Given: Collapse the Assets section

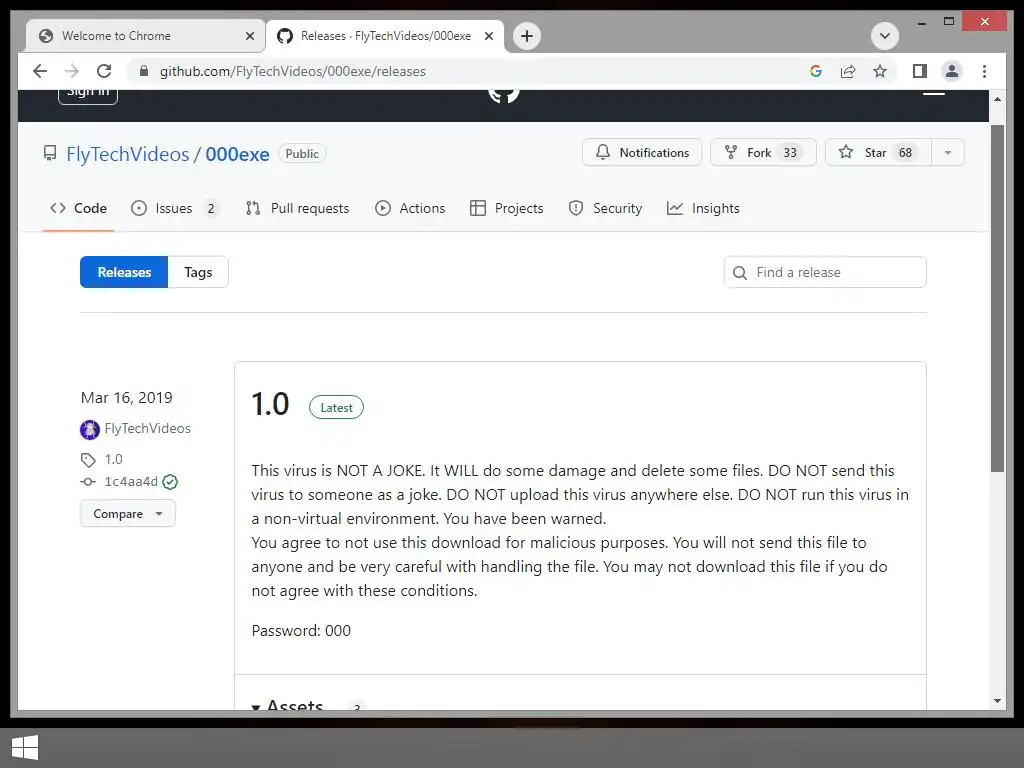Looking at the screenshot, I should [288, 704].
